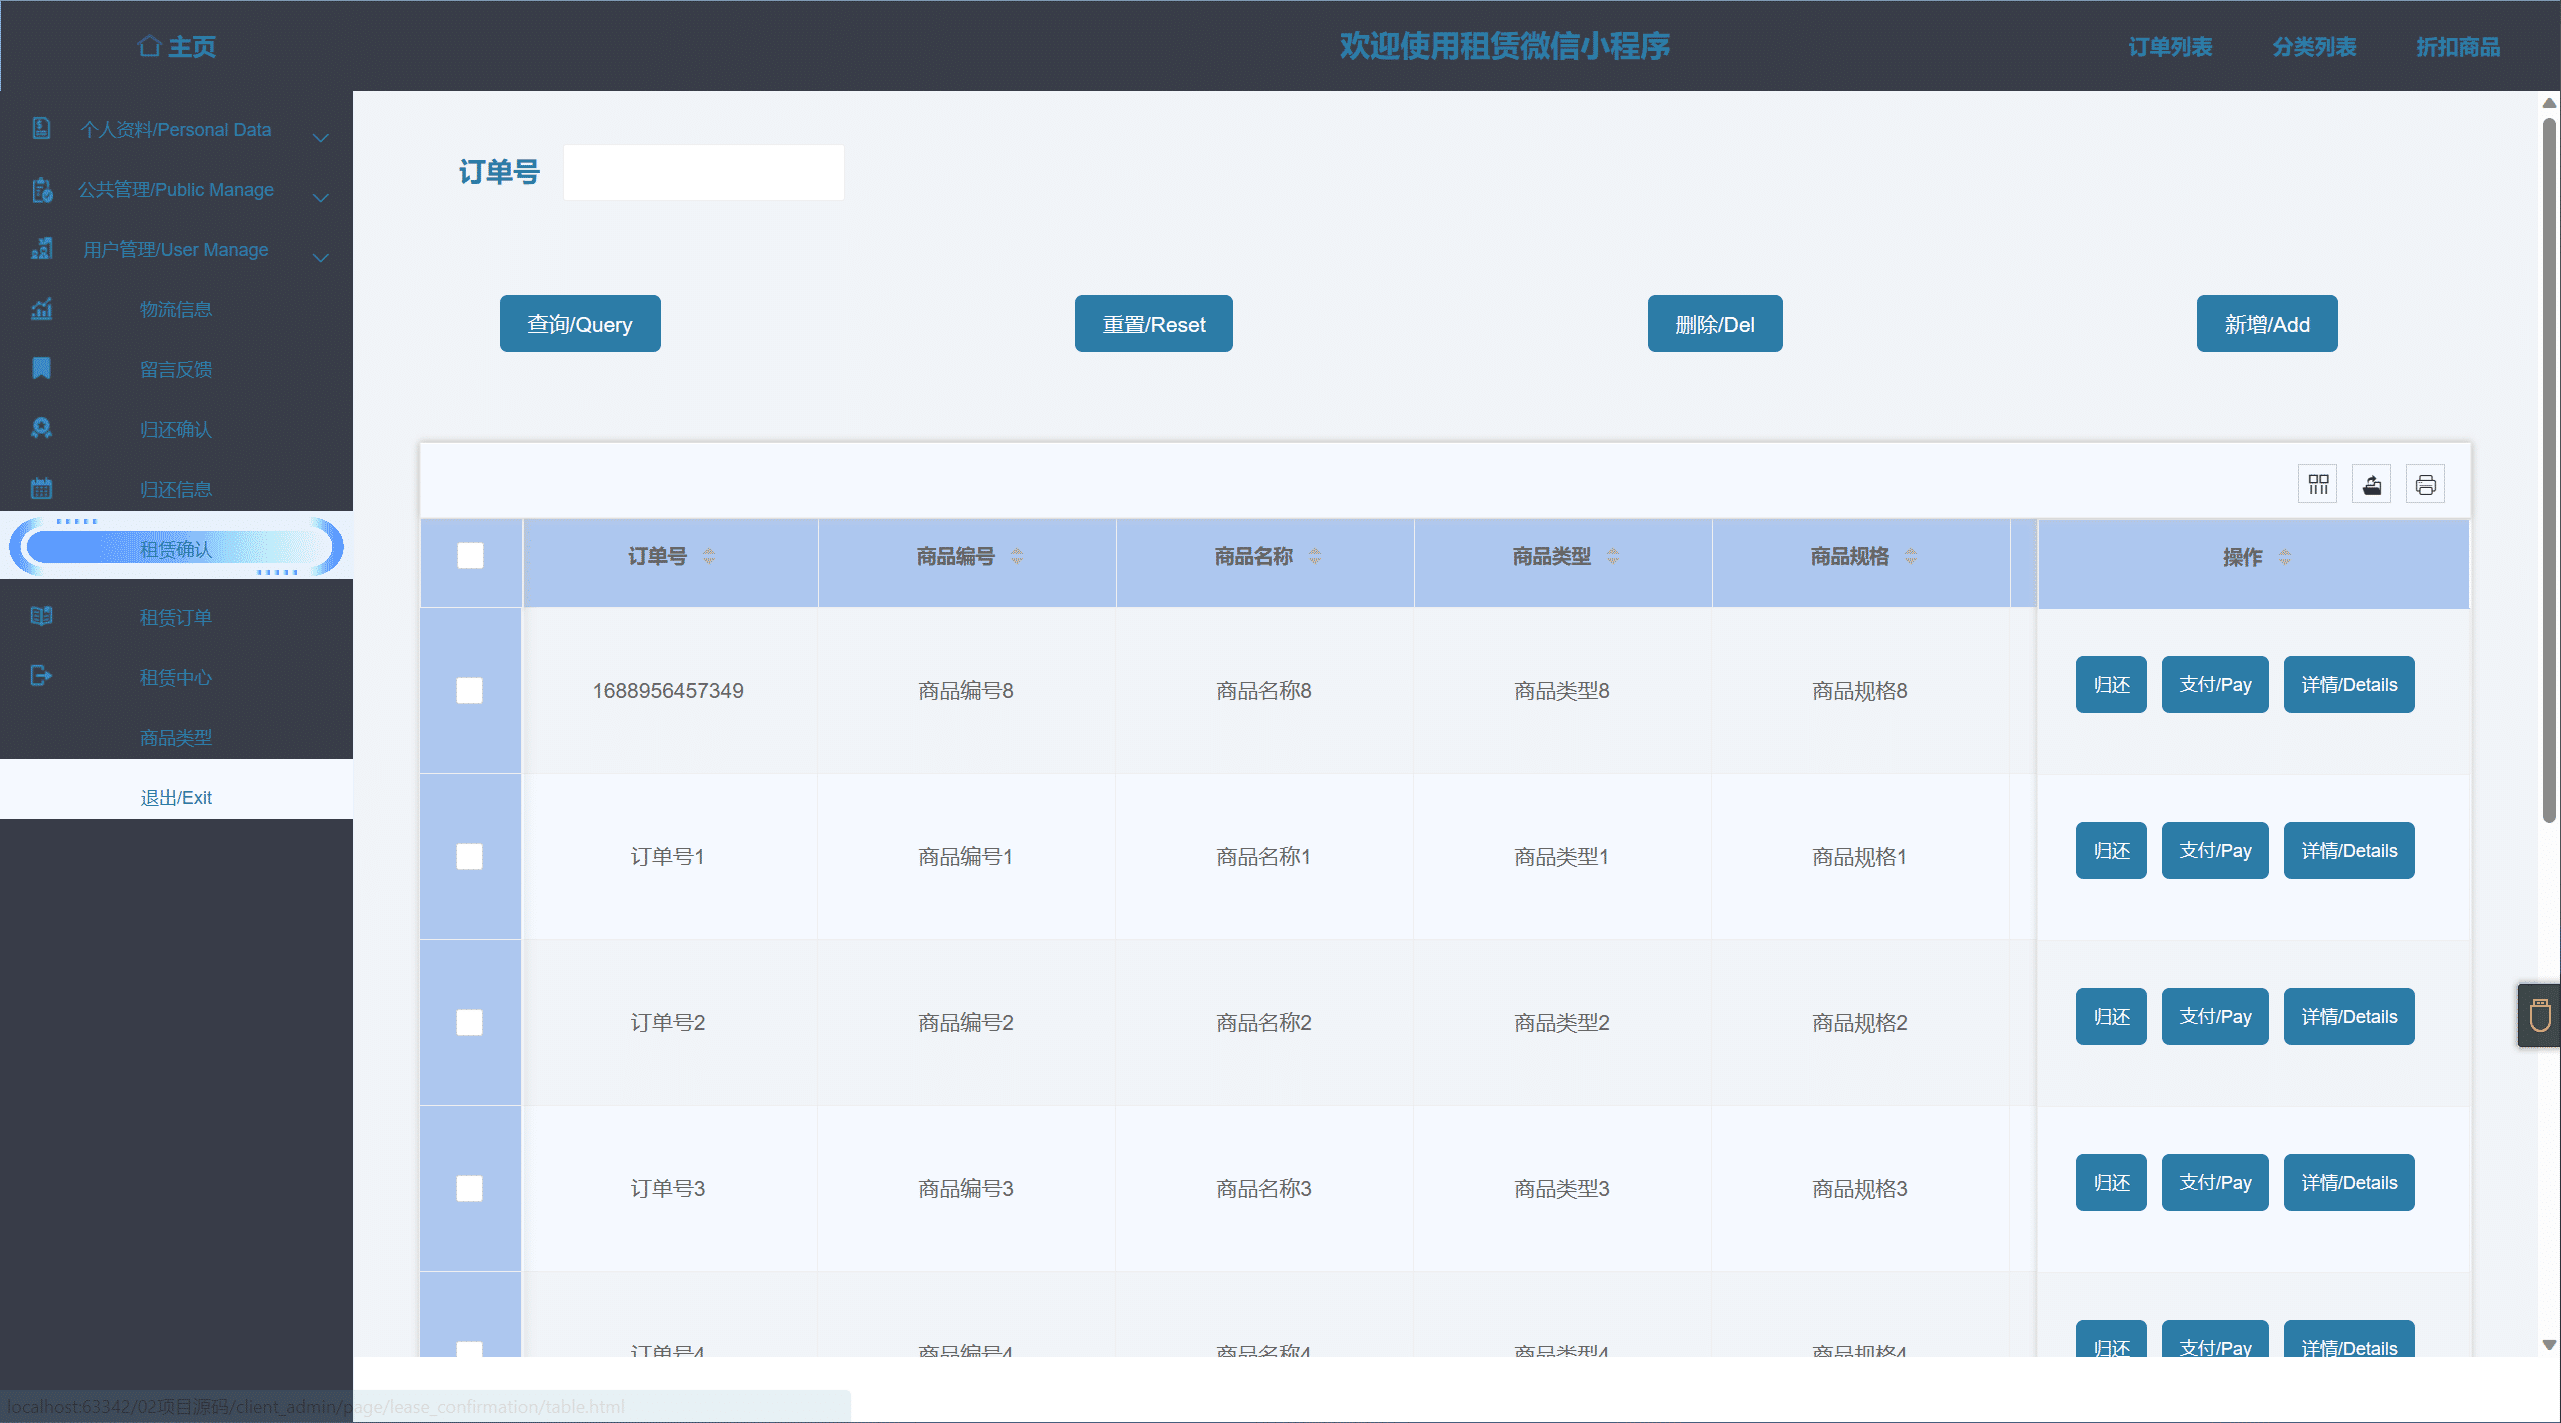Screen dimensions: 2561x1423
Task: Sort by 商品类型 column arrows
Action: (1613, 557)
